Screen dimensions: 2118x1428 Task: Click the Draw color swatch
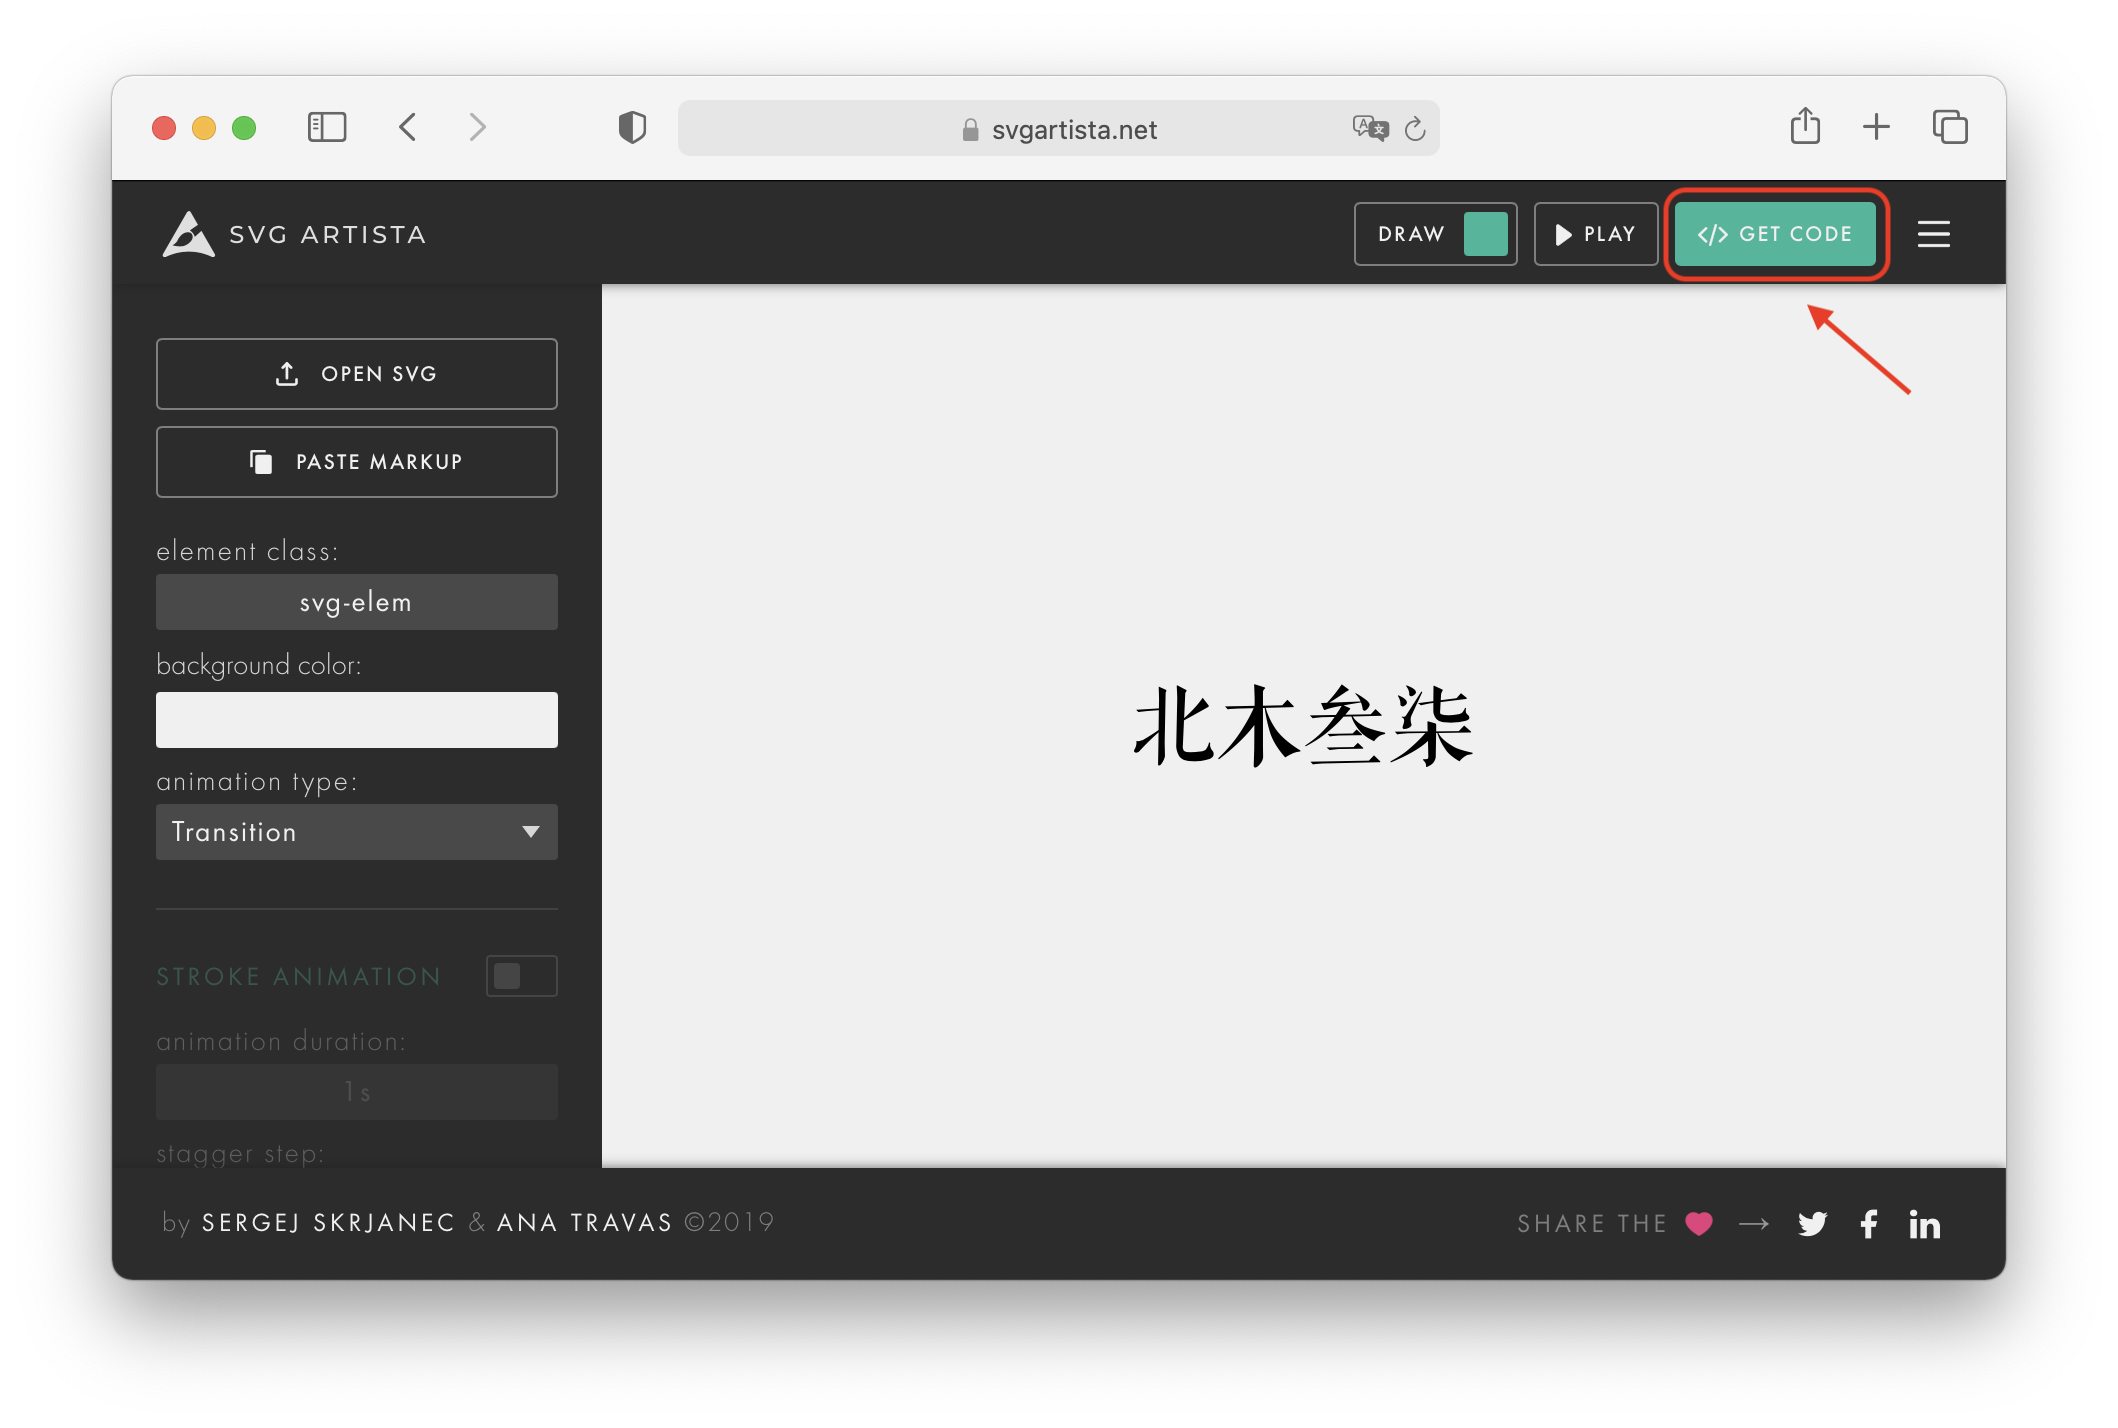tap(1485, 234)
